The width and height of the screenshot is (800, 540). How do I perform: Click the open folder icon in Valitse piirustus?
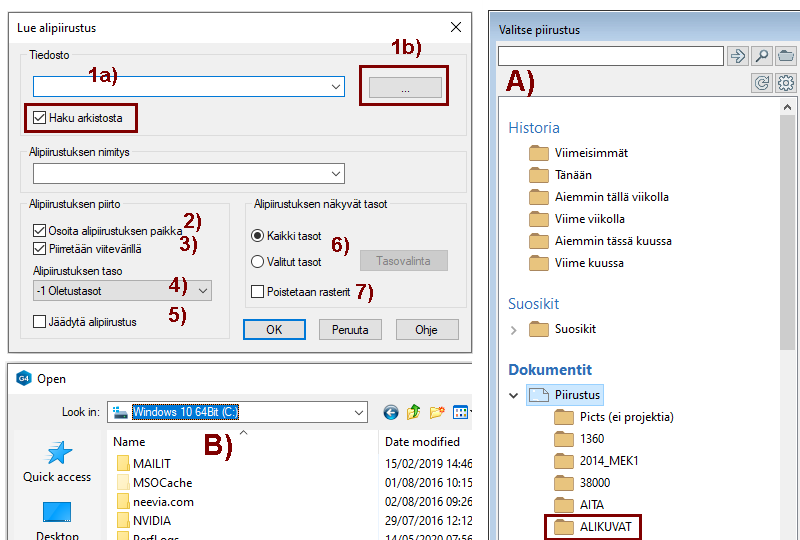tap(786, 56)
